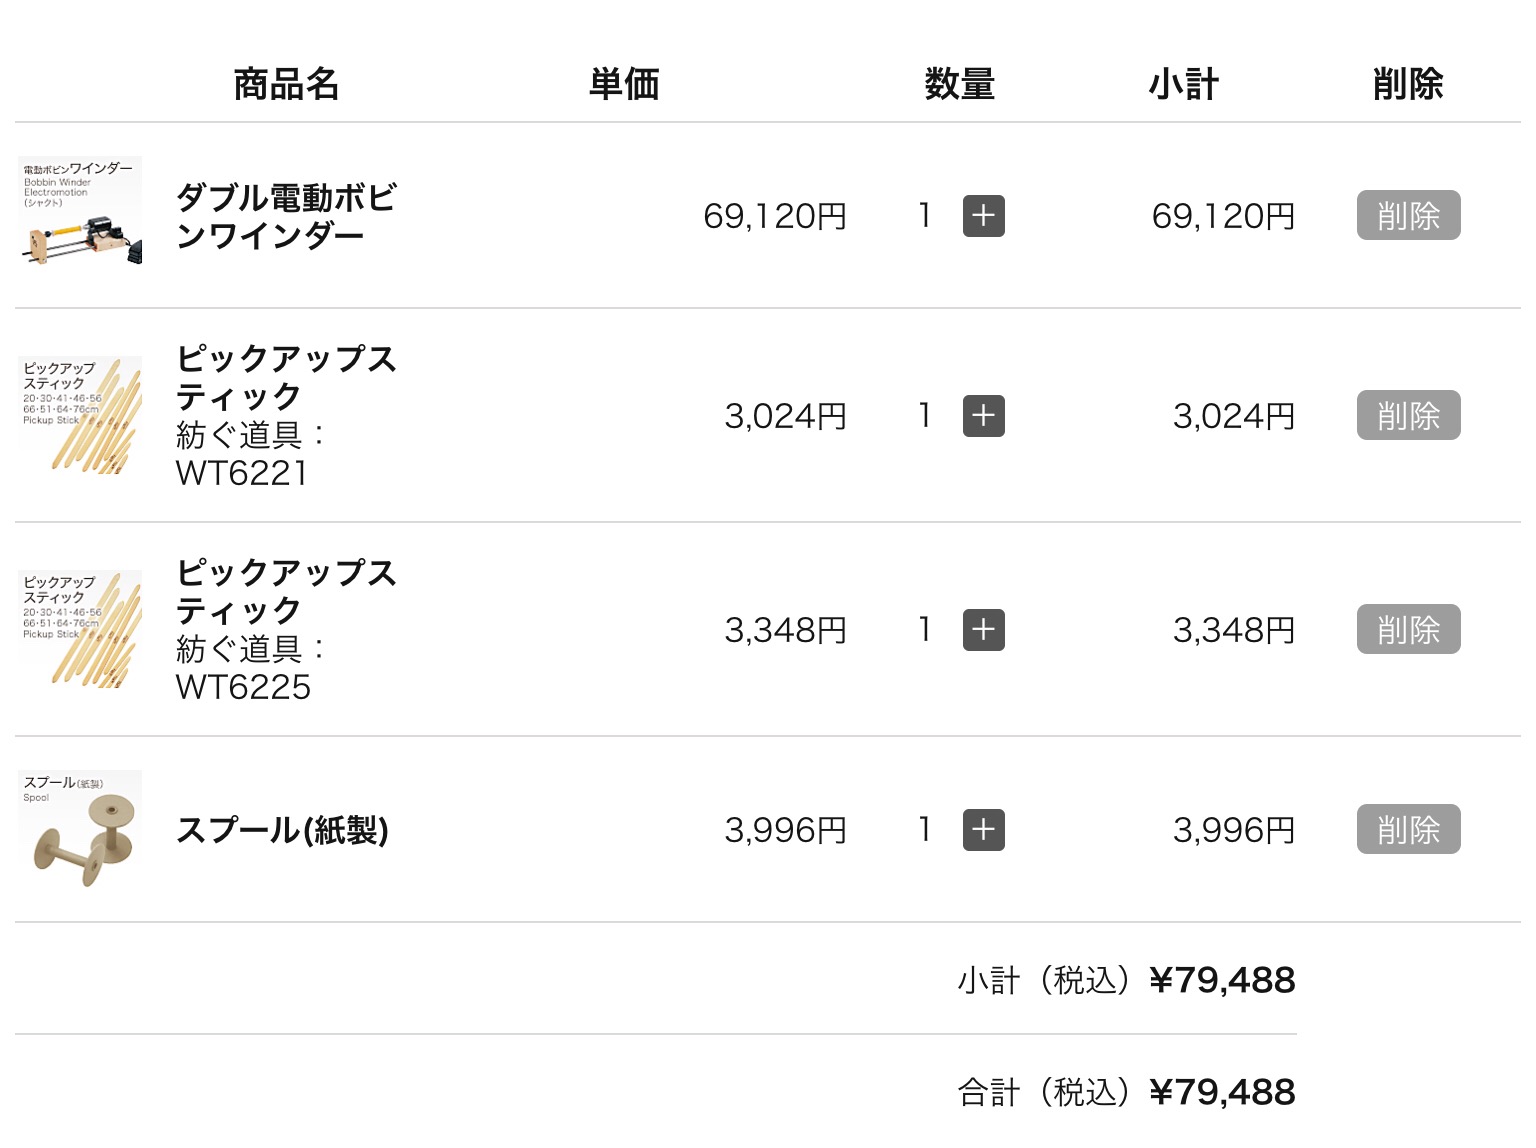1536x1148 pixels.
Task: Open ダブル電動ボビンワインダー product name link
Action: click(x=286, y=216)
